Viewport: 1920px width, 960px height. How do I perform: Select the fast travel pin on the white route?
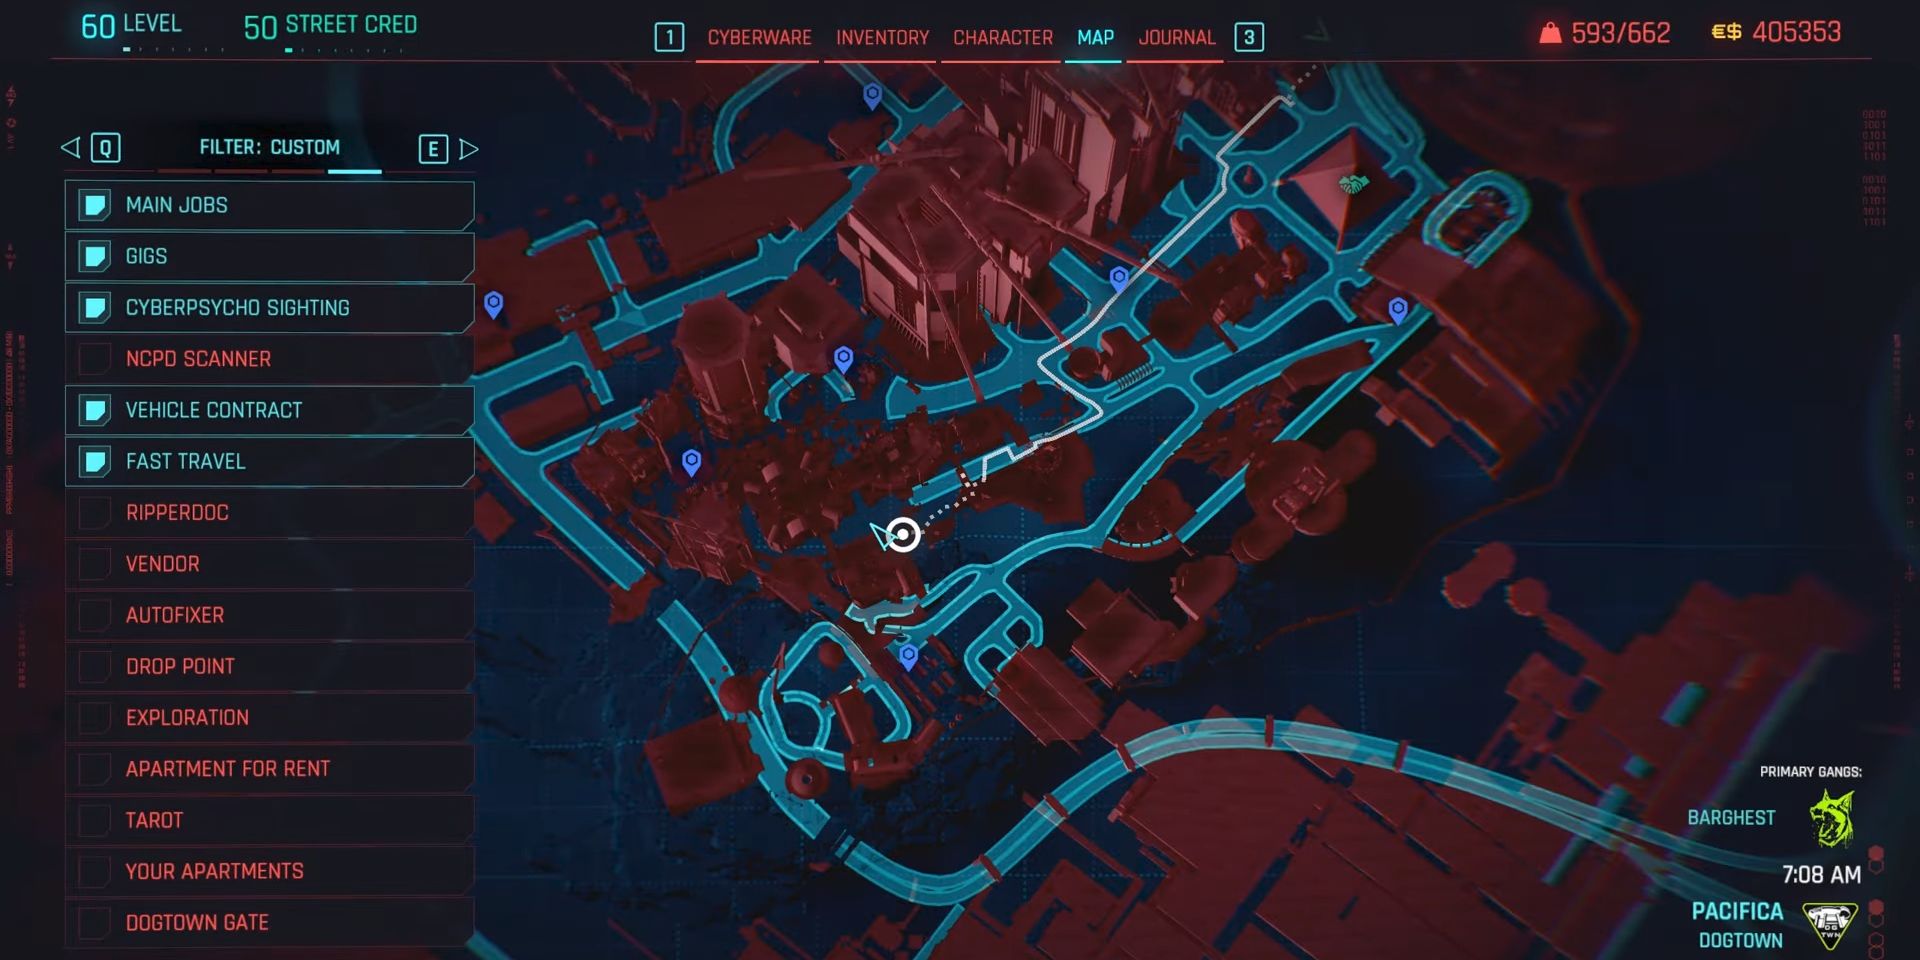tap(1119, 278)
